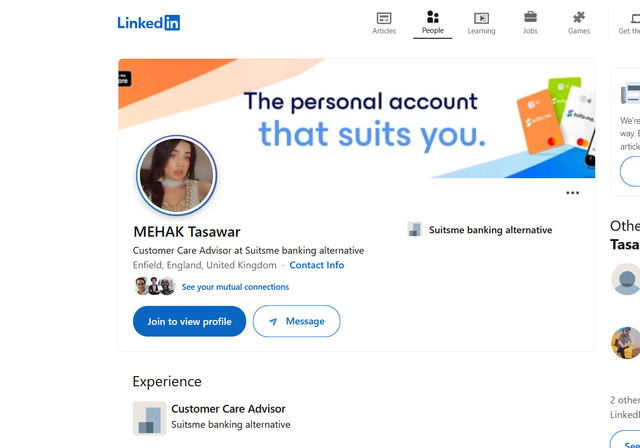Open the Articles section
The image size is (640, 448).
384,23
